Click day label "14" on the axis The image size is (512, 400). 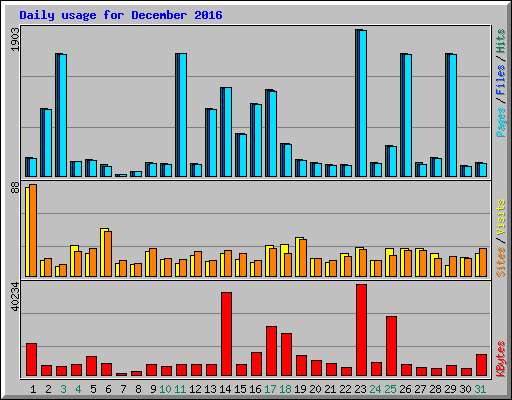point(225,389)
